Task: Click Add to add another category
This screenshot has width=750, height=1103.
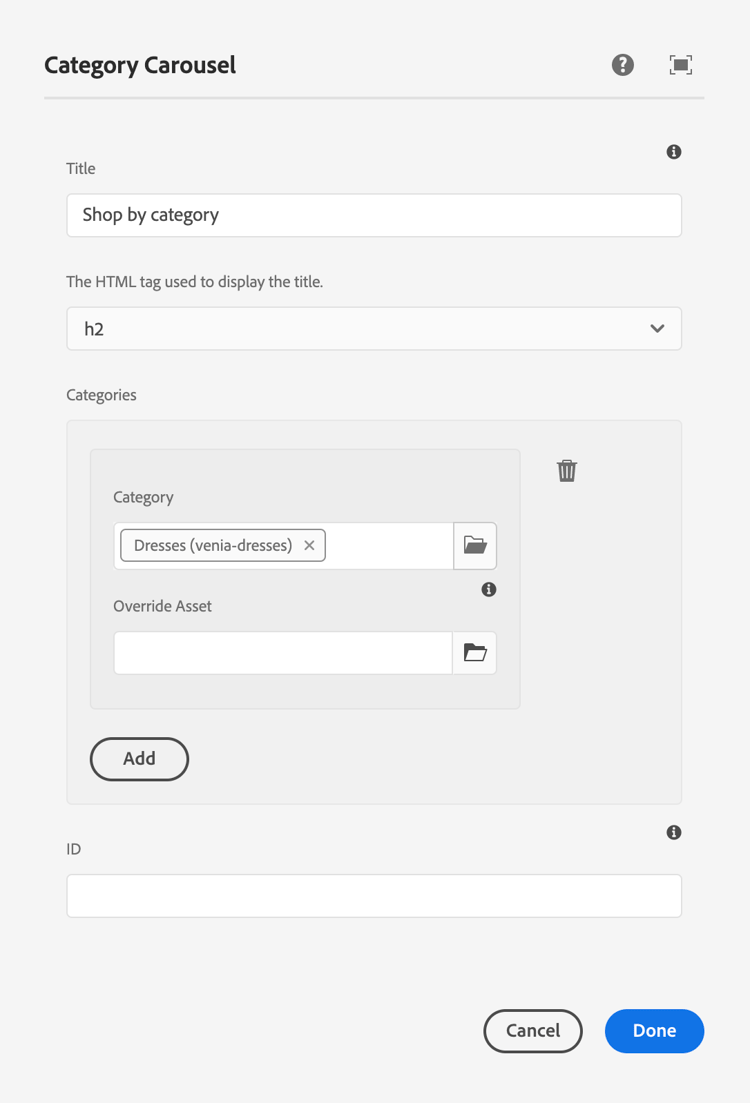Action: click(139, 759)
